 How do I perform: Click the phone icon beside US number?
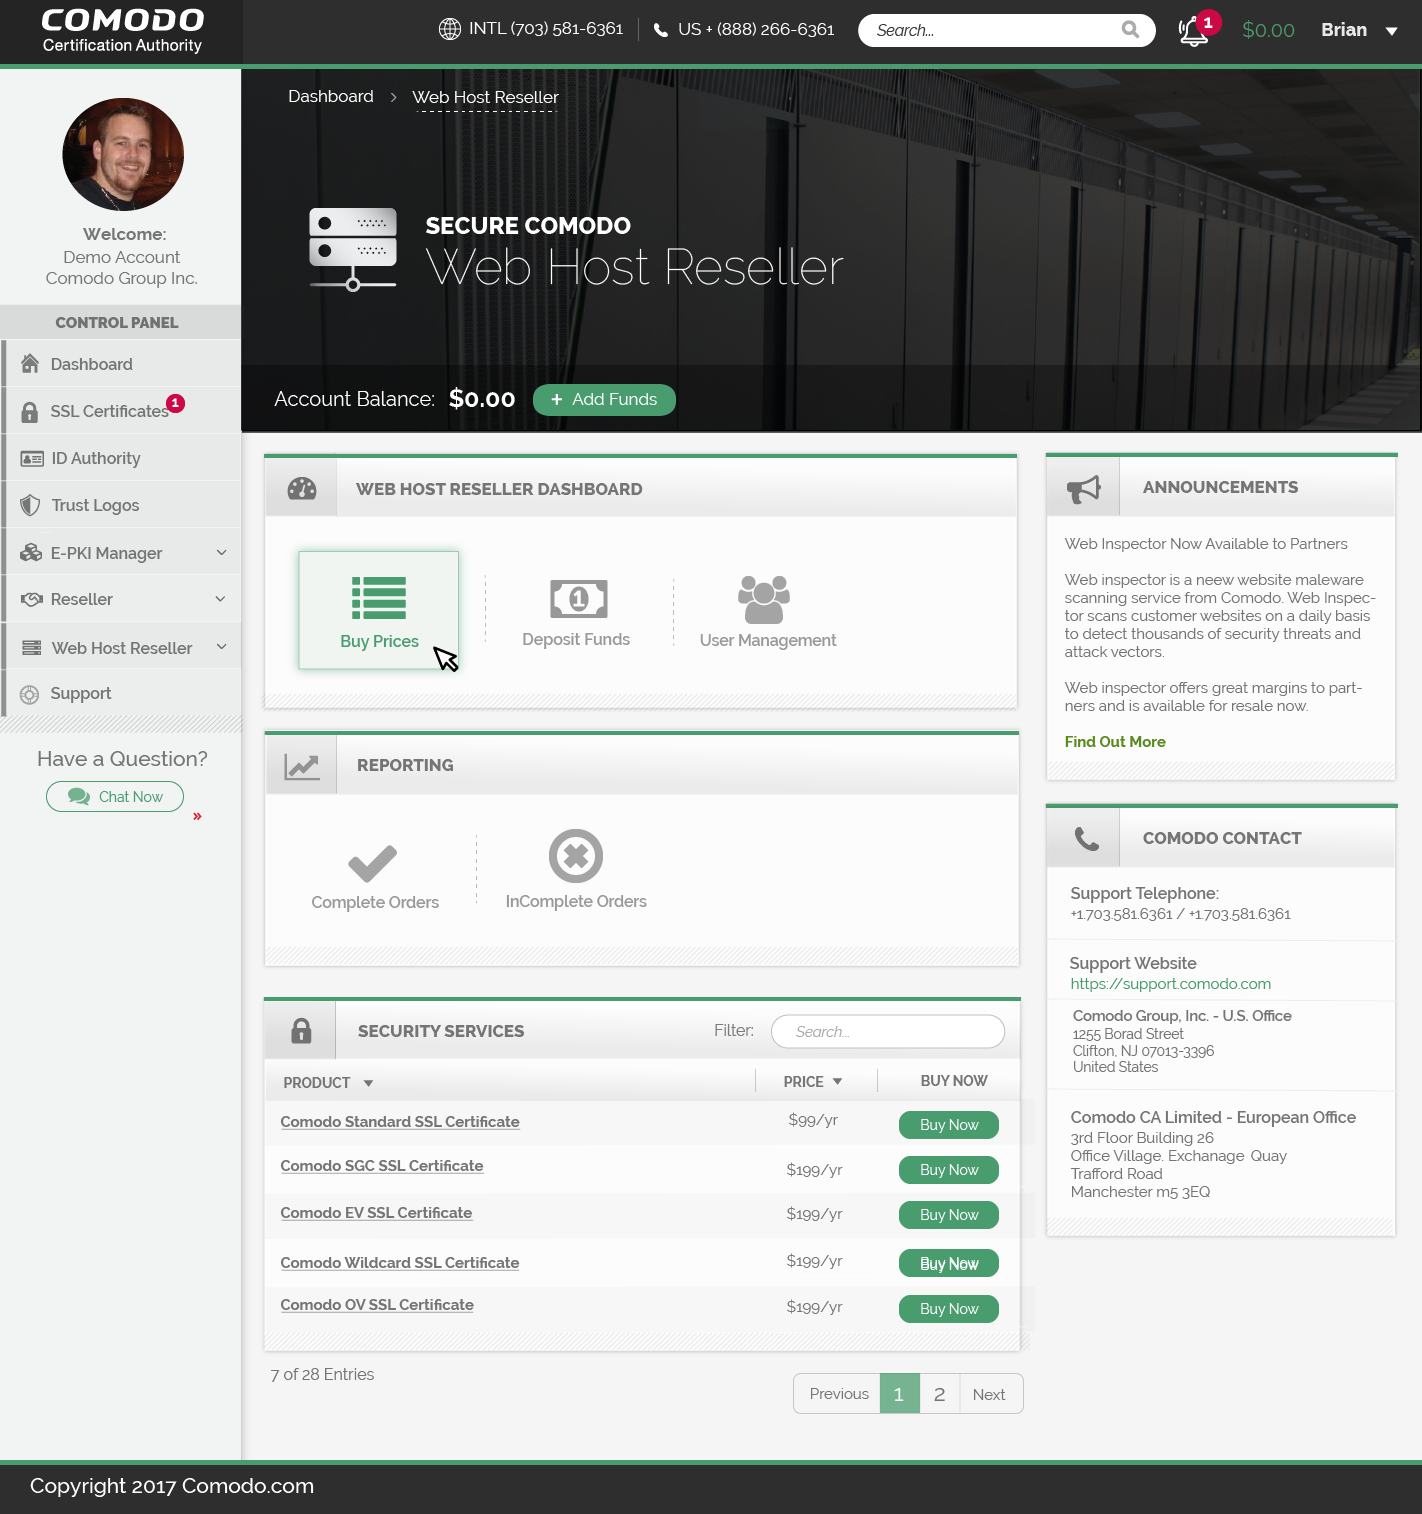pos(661,30)
